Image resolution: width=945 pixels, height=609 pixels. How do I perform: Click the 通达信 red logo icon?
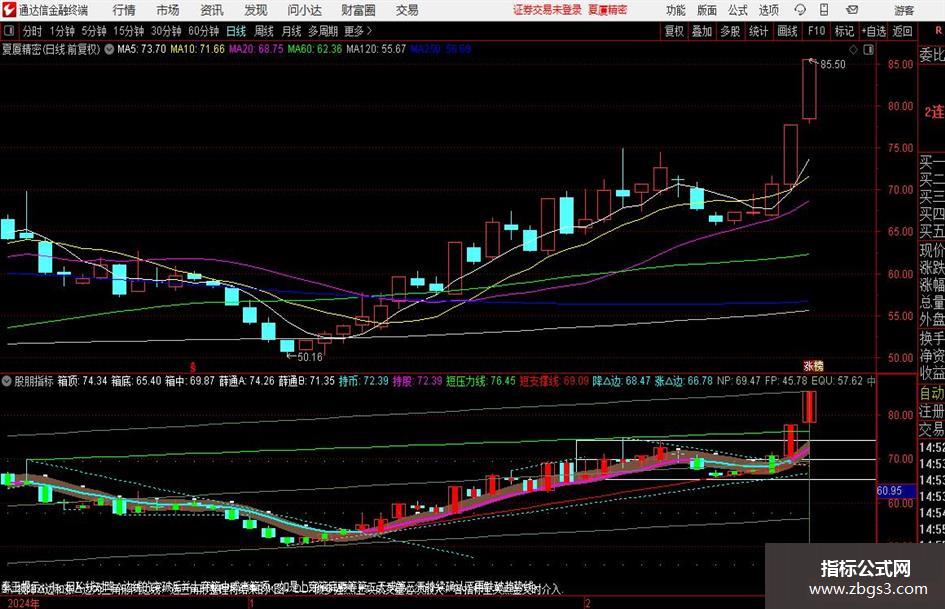[8, 10]
